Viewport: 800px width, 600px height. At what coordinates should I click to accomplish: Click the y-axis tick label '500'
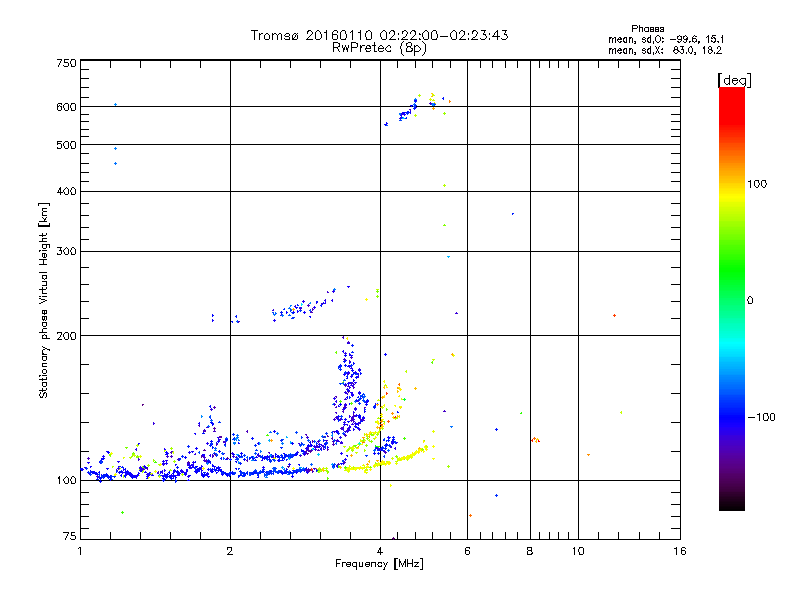66,145
